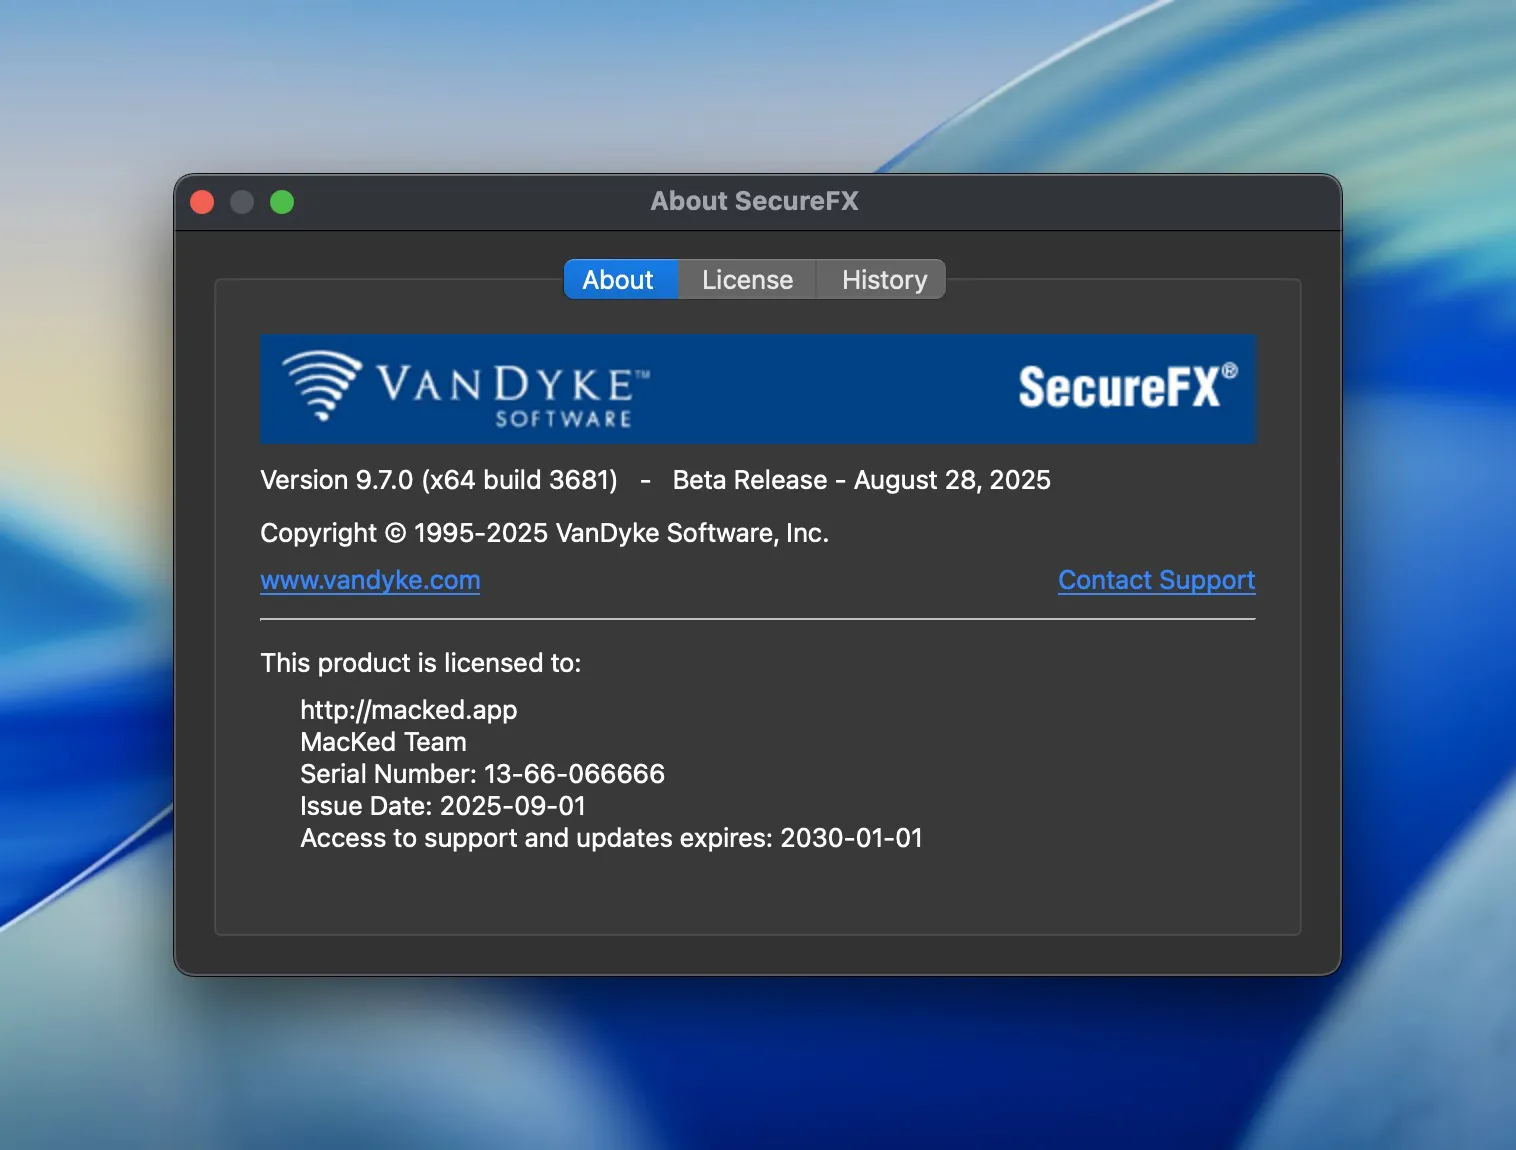This screenshot has width=1516, height=1150.
Task: Select the About tab
Action: (x=619, y=279)
